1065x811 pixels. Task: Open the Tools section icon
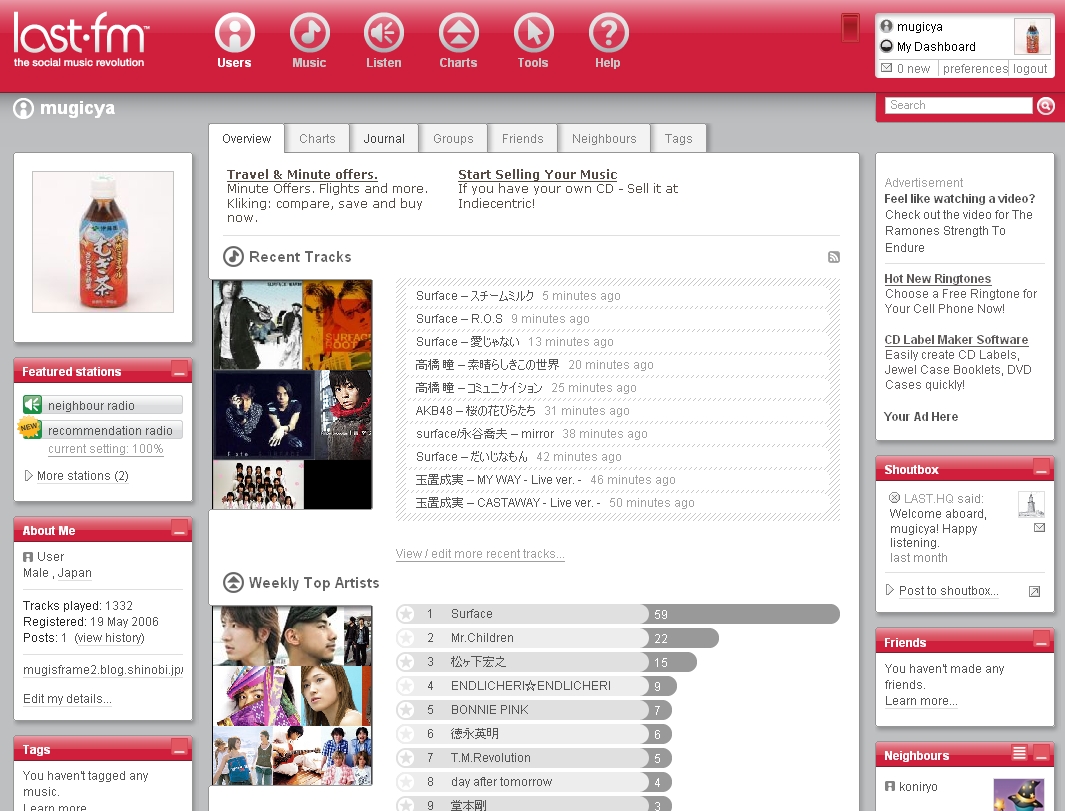pos(533,33)
